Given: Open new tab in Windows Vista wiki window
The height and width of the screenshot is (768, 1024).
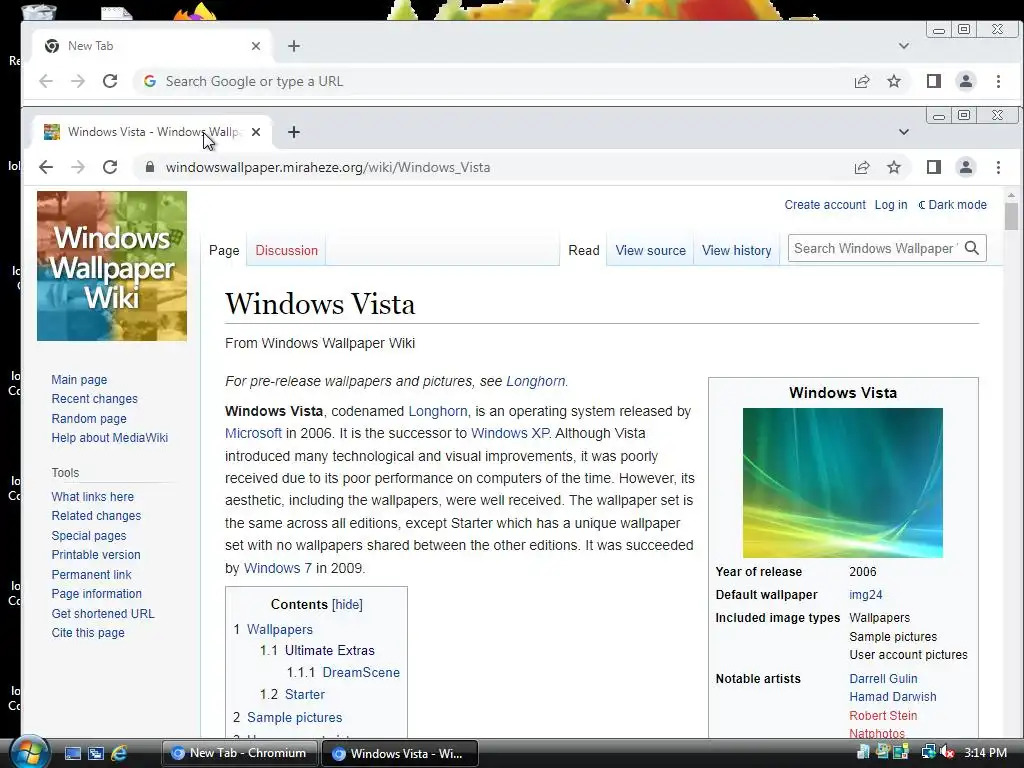Looking at the screenshot, I should [294, 132].
